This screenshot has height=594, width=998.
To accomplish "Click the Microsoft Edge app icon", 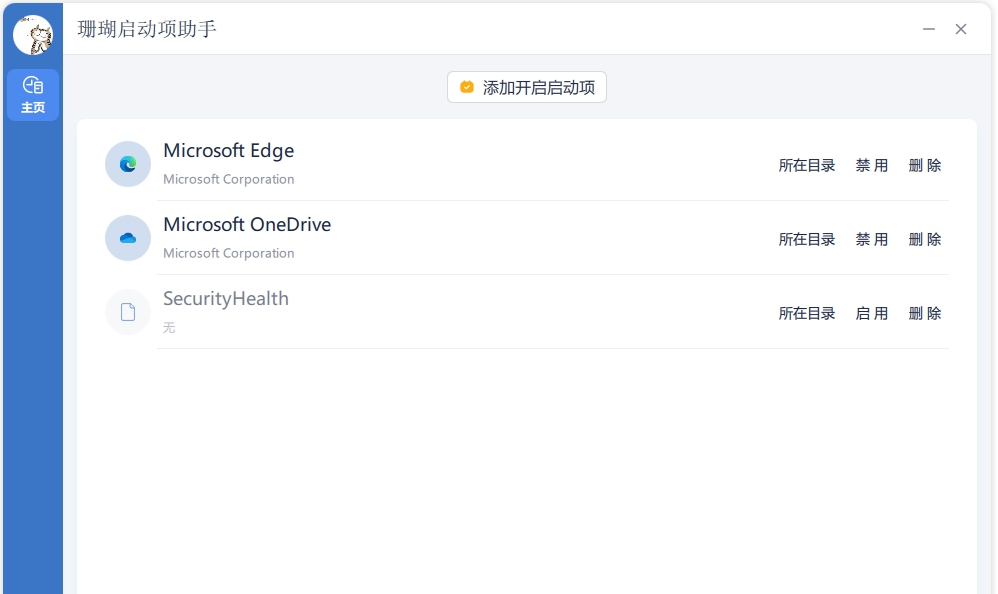I will click(x=128, y=164).
